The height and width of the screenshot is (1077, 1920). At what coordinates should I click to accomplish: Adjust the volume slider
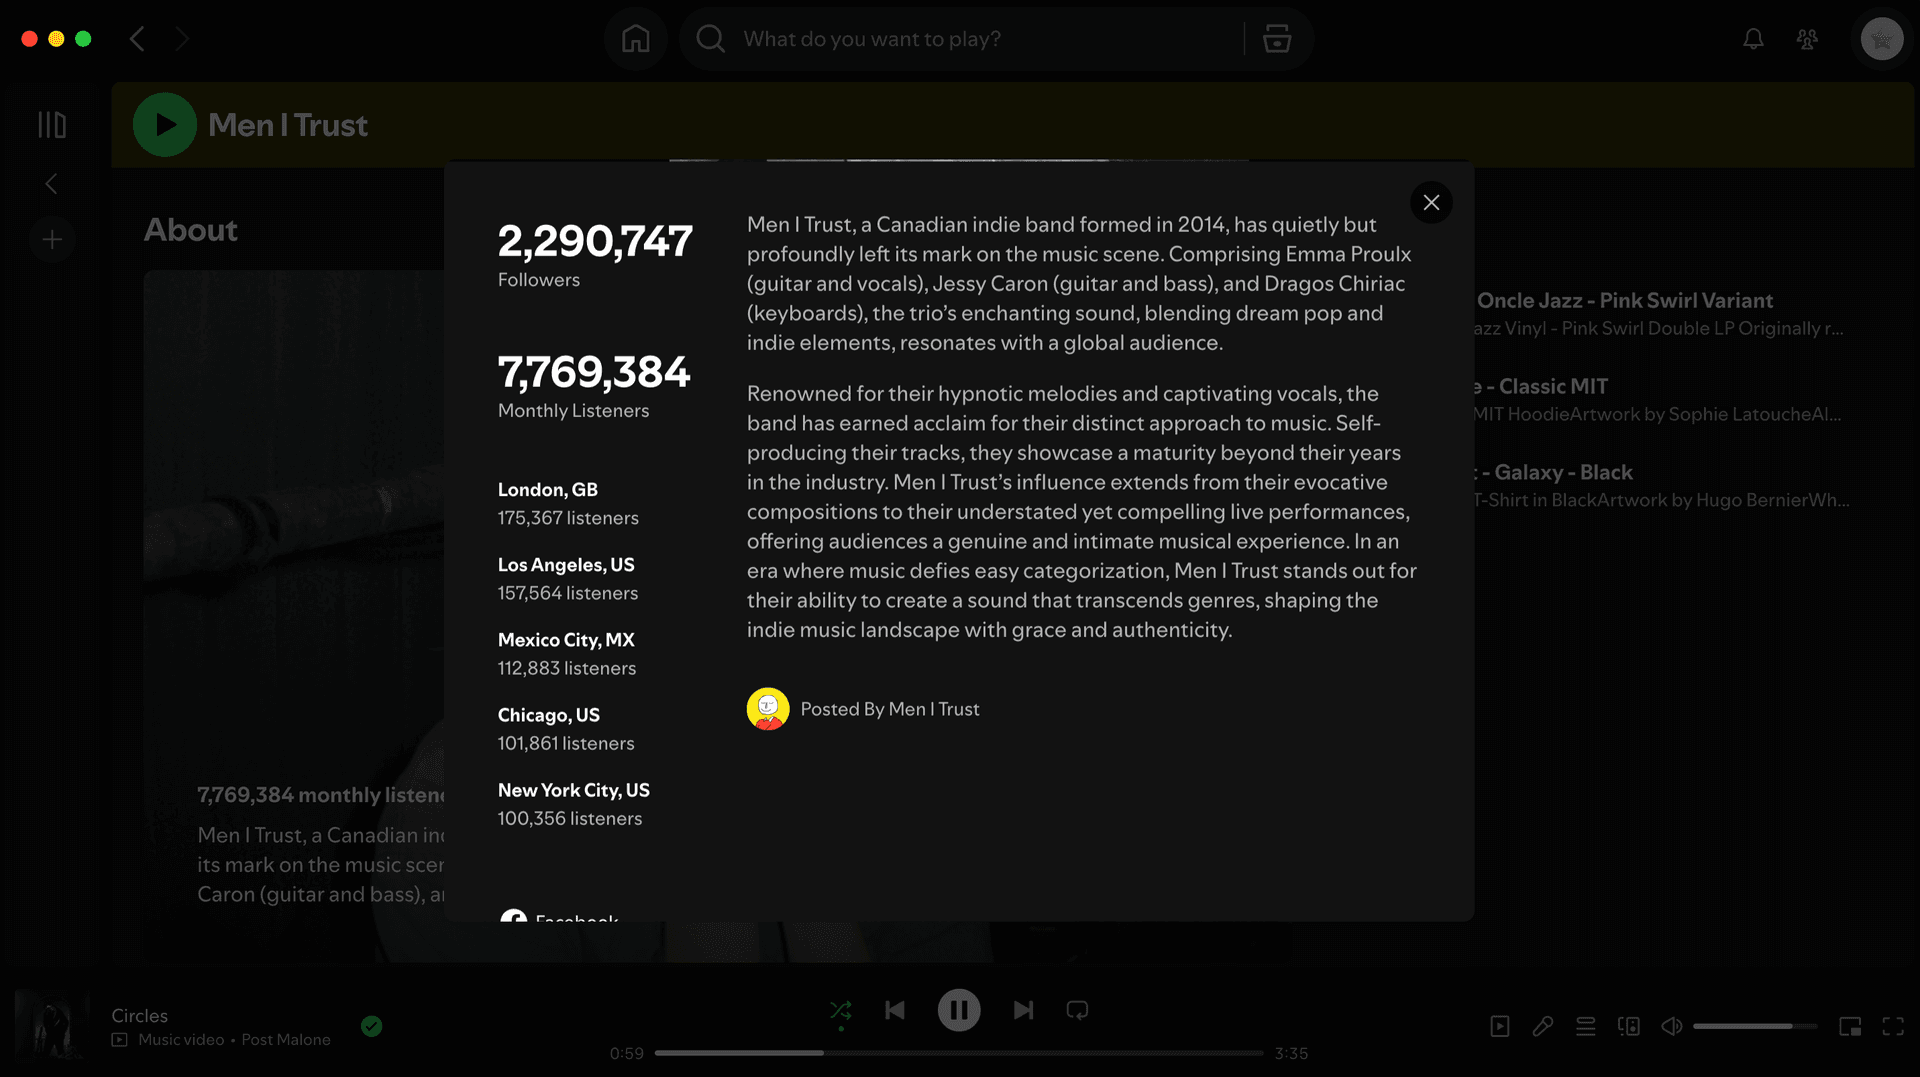pyautogui.click(x=1755, y=1026)
